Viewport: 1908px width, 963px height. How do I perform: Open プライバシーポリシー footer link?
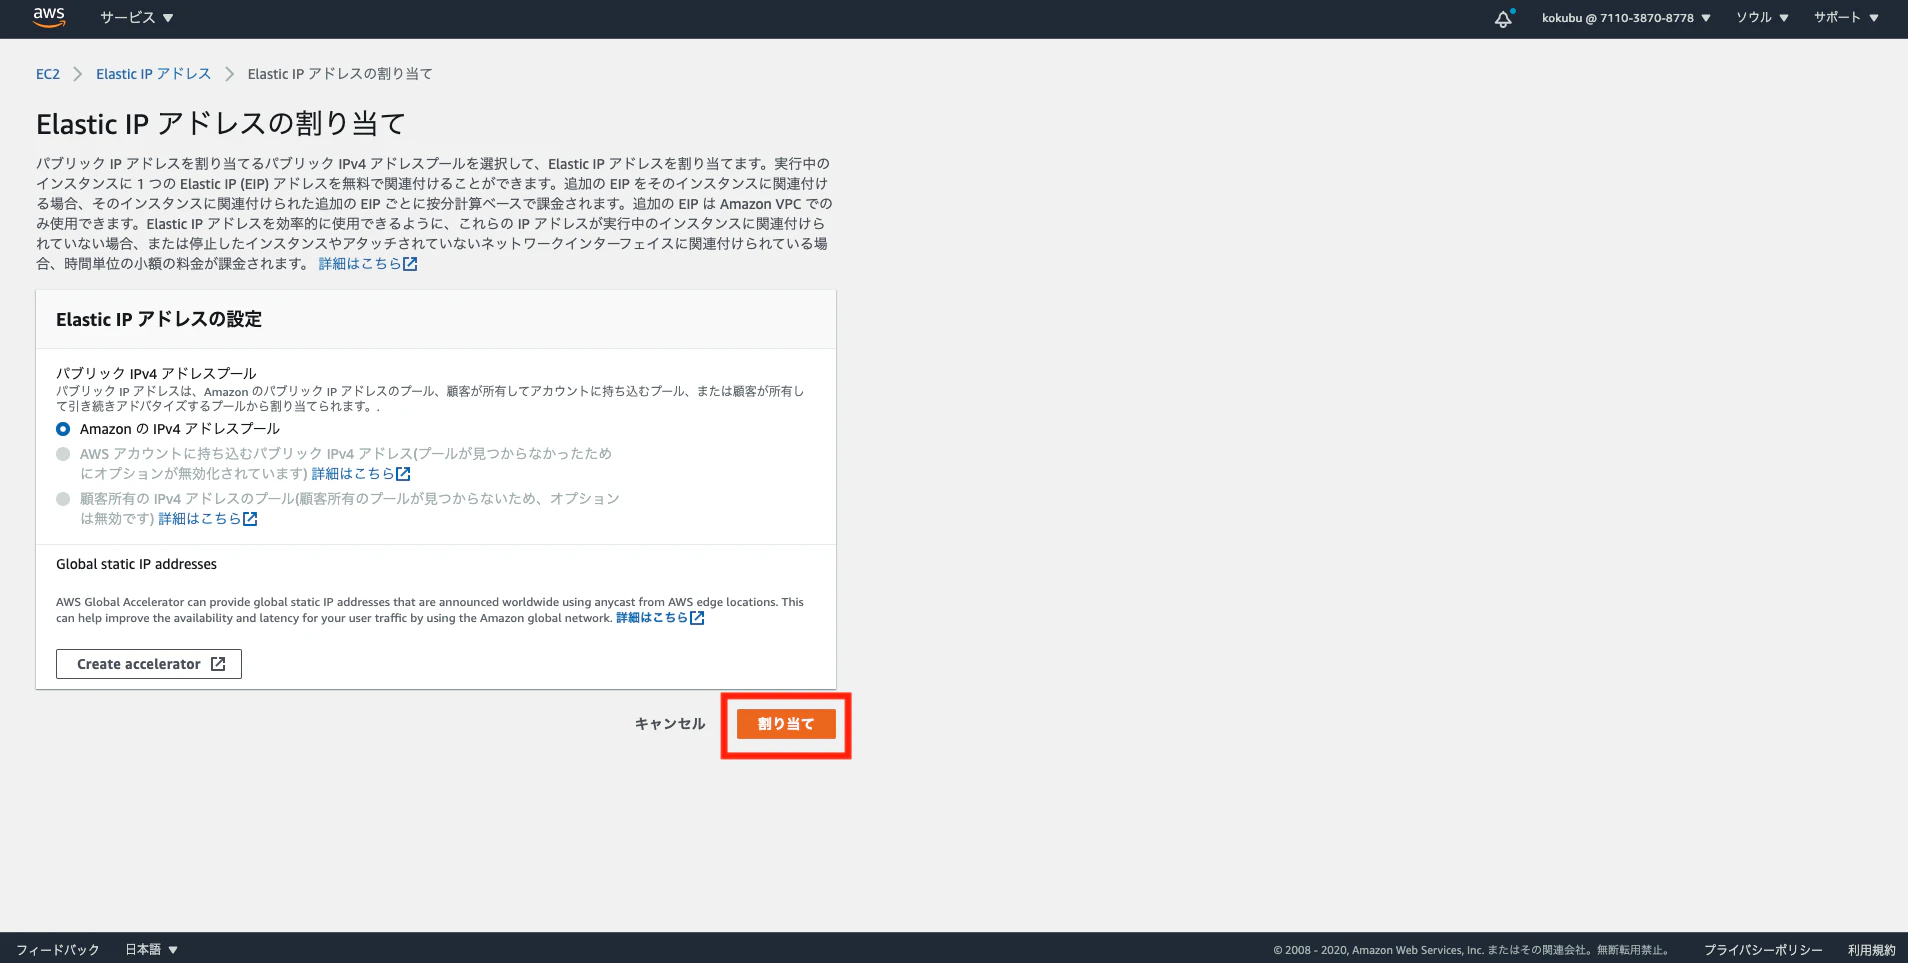1763,950
